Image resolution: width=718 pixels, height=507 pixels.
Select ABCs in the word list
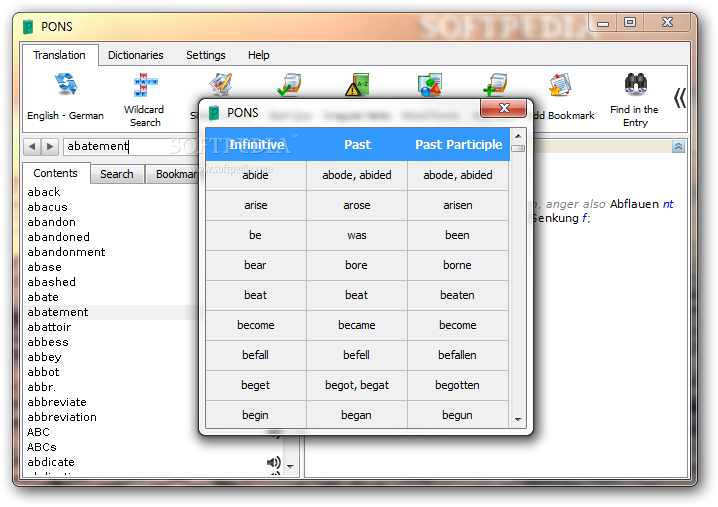tap(42, 447)
